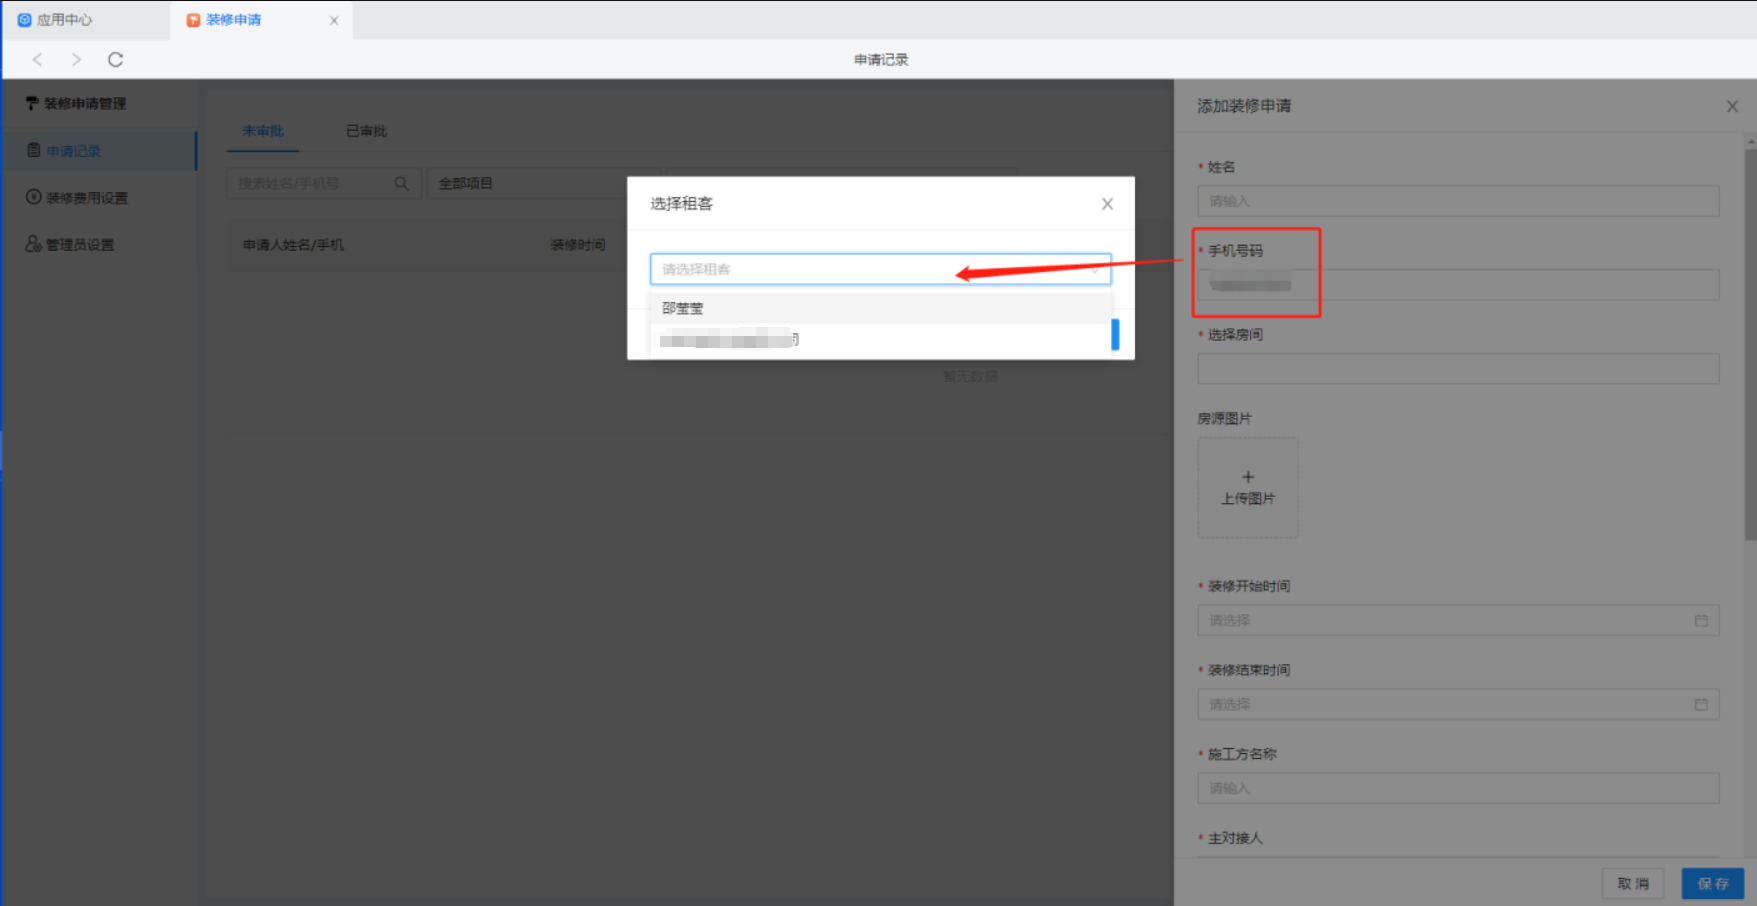This screenshot has height=906, width=1757.
Task: Click the 取消 button
Action: tap(1632, 884)
